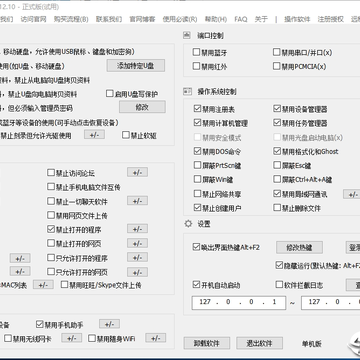This screenshot has height=360, width=360.
Task: Enable the 禁止手机电脑文件互传 checkbox
Action: tap(51, 187)
